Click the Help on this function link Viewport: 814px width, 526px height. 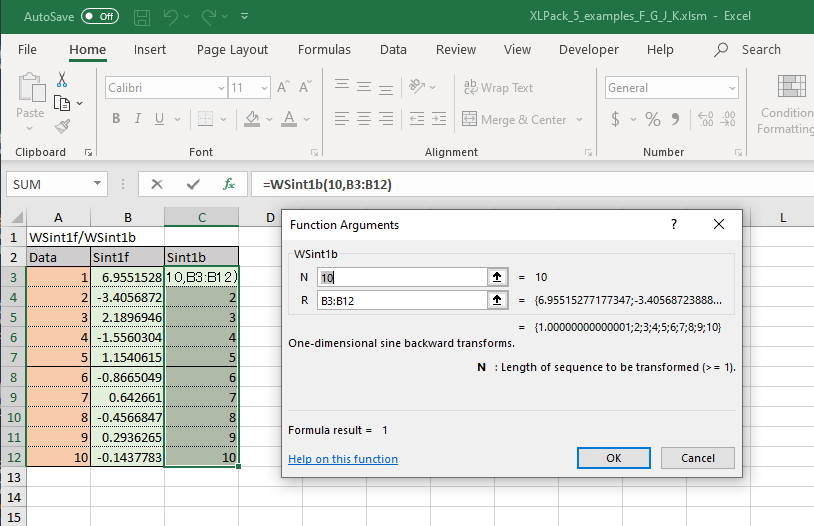point(343,459)
